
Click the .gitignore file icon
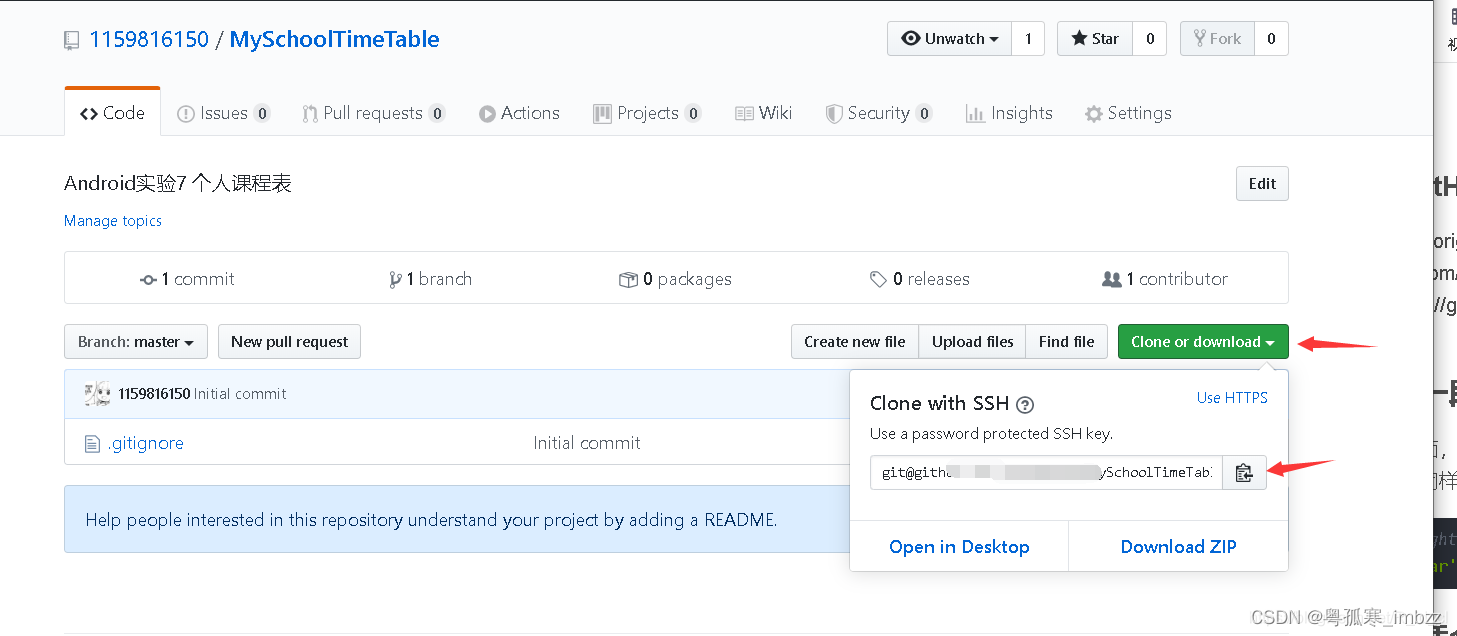point(92,444)
